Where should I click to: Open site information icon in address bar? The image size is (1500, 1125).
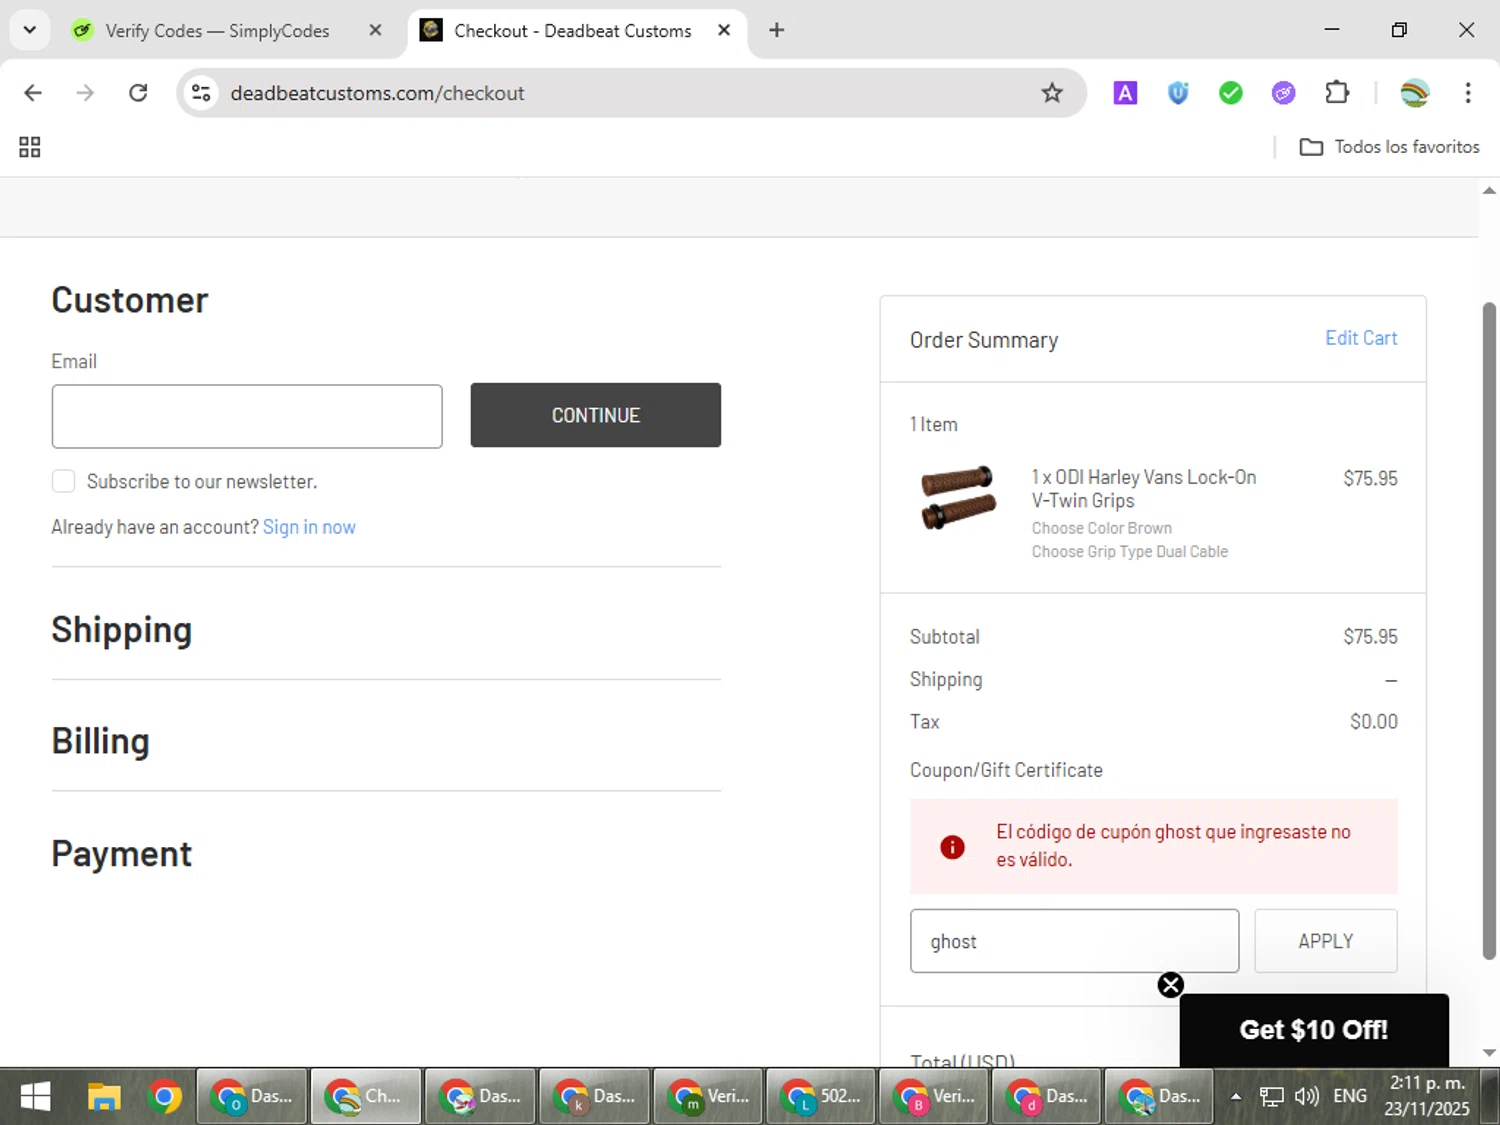[x=201, y=93]
